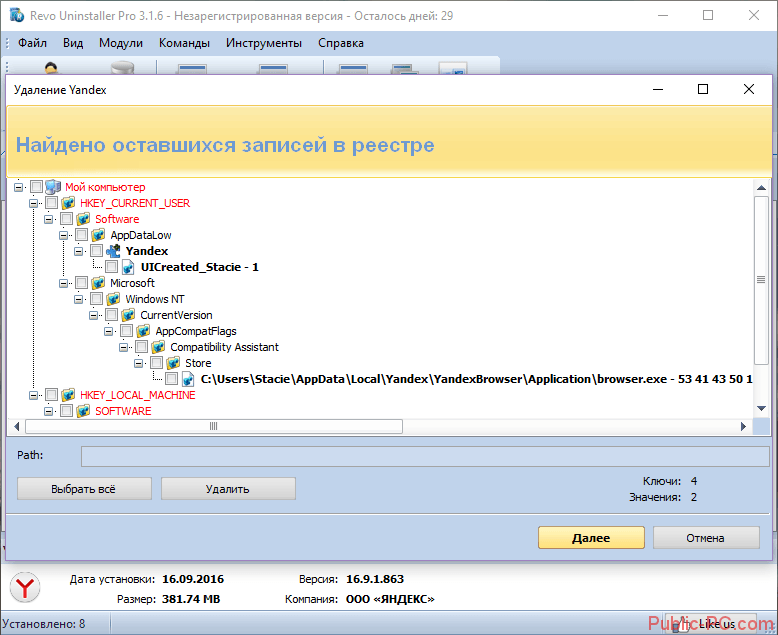This screenshot has height=635, width=778.
Task: Check the UICreated_Stacie - 1 value checkbox
Action: pyautogui.click(x=112, y=267)
